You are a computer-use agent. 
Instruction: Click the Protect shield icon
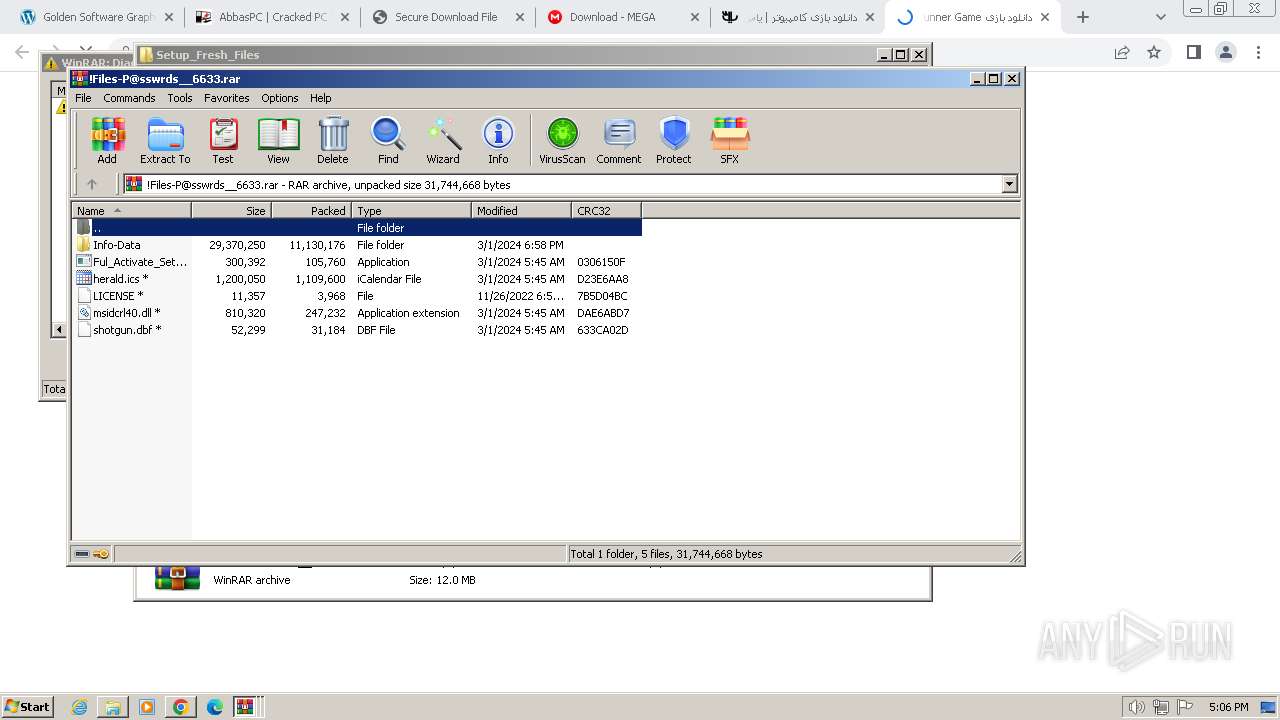click(674, 140)
